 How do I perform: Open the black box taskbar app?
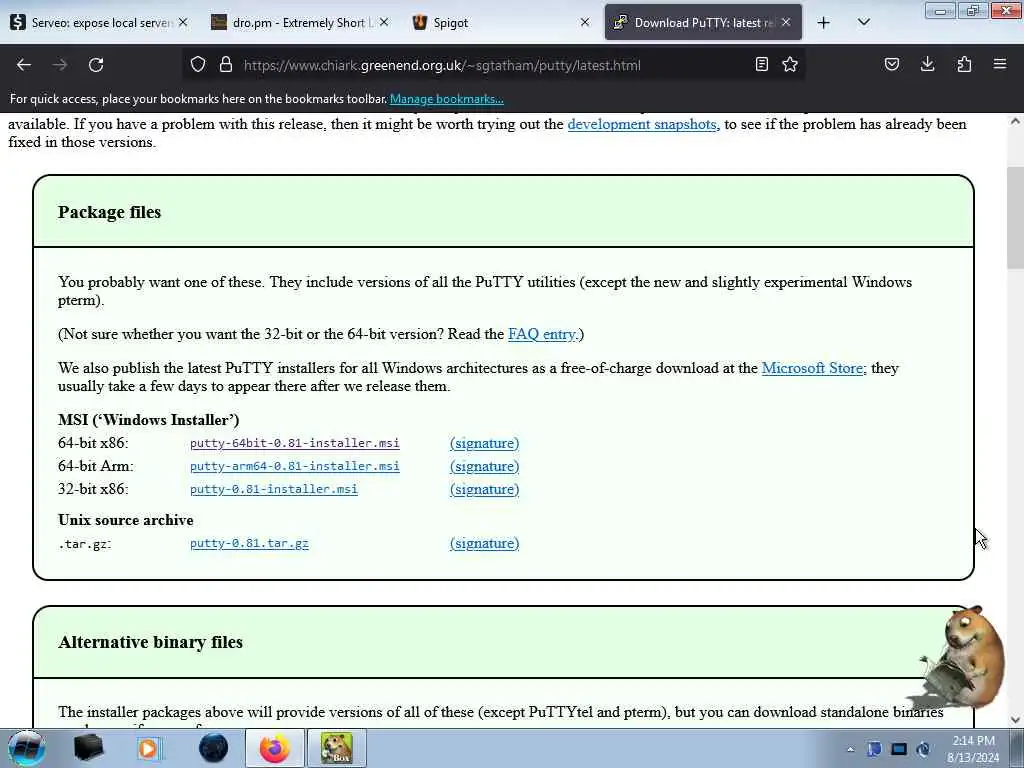coord(88,748)
